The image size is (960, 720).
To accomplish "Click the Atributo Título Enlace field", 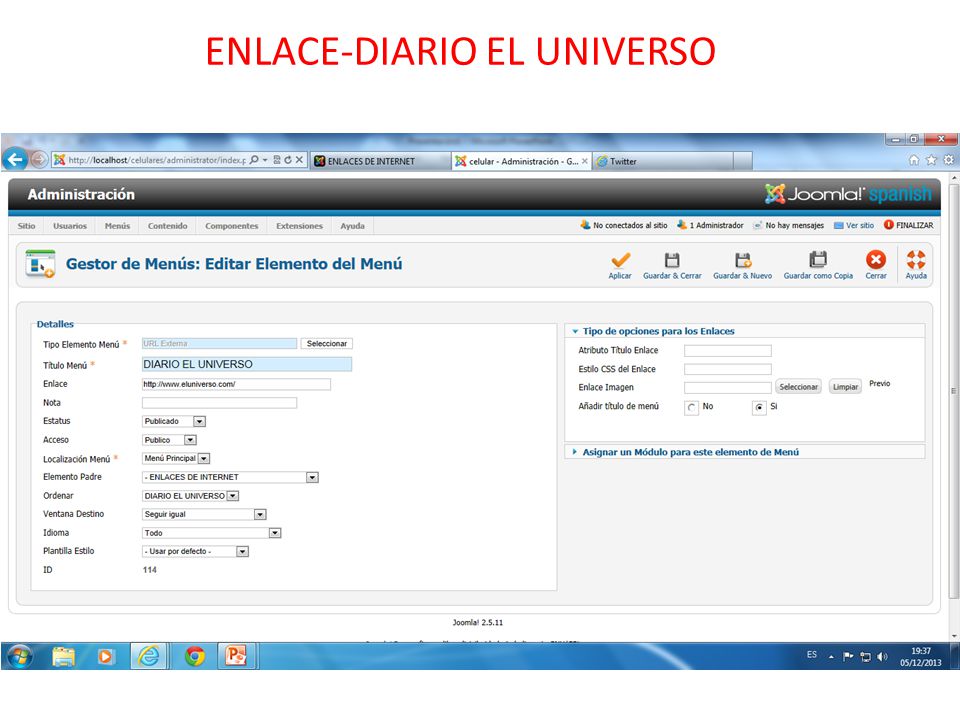I will (x=727, y=351).
